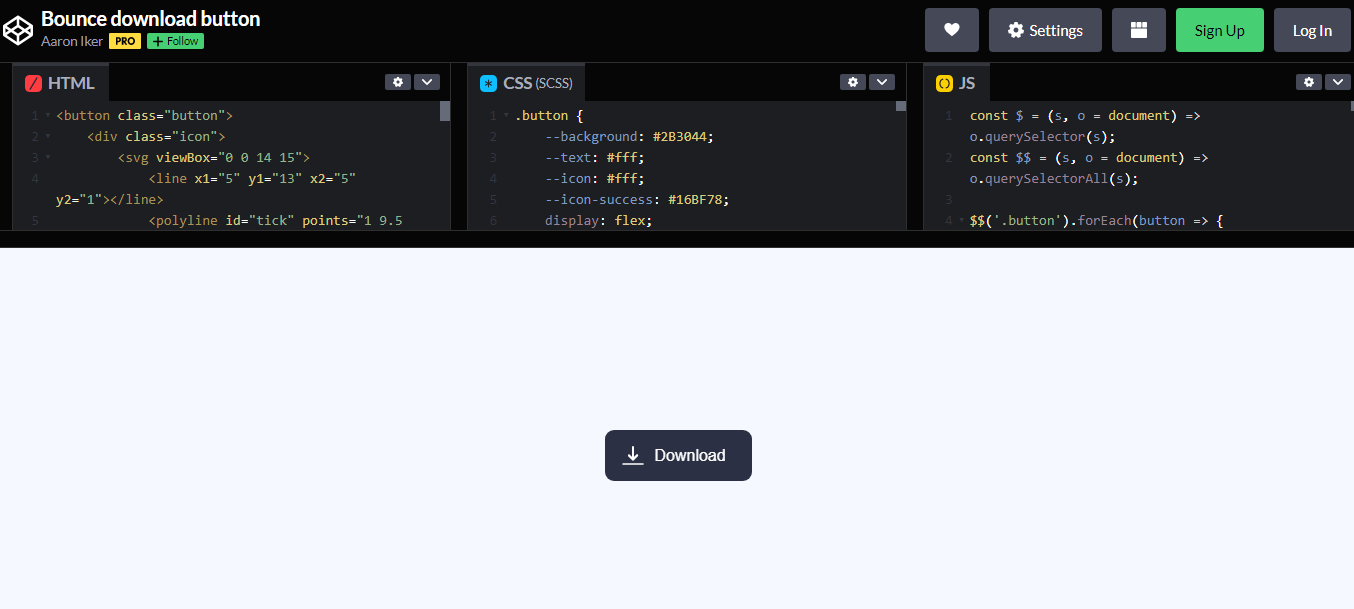This screenshot has height=609, width=1354.
Task: Click the green Sign Up button
Action: click(1219, 30)
